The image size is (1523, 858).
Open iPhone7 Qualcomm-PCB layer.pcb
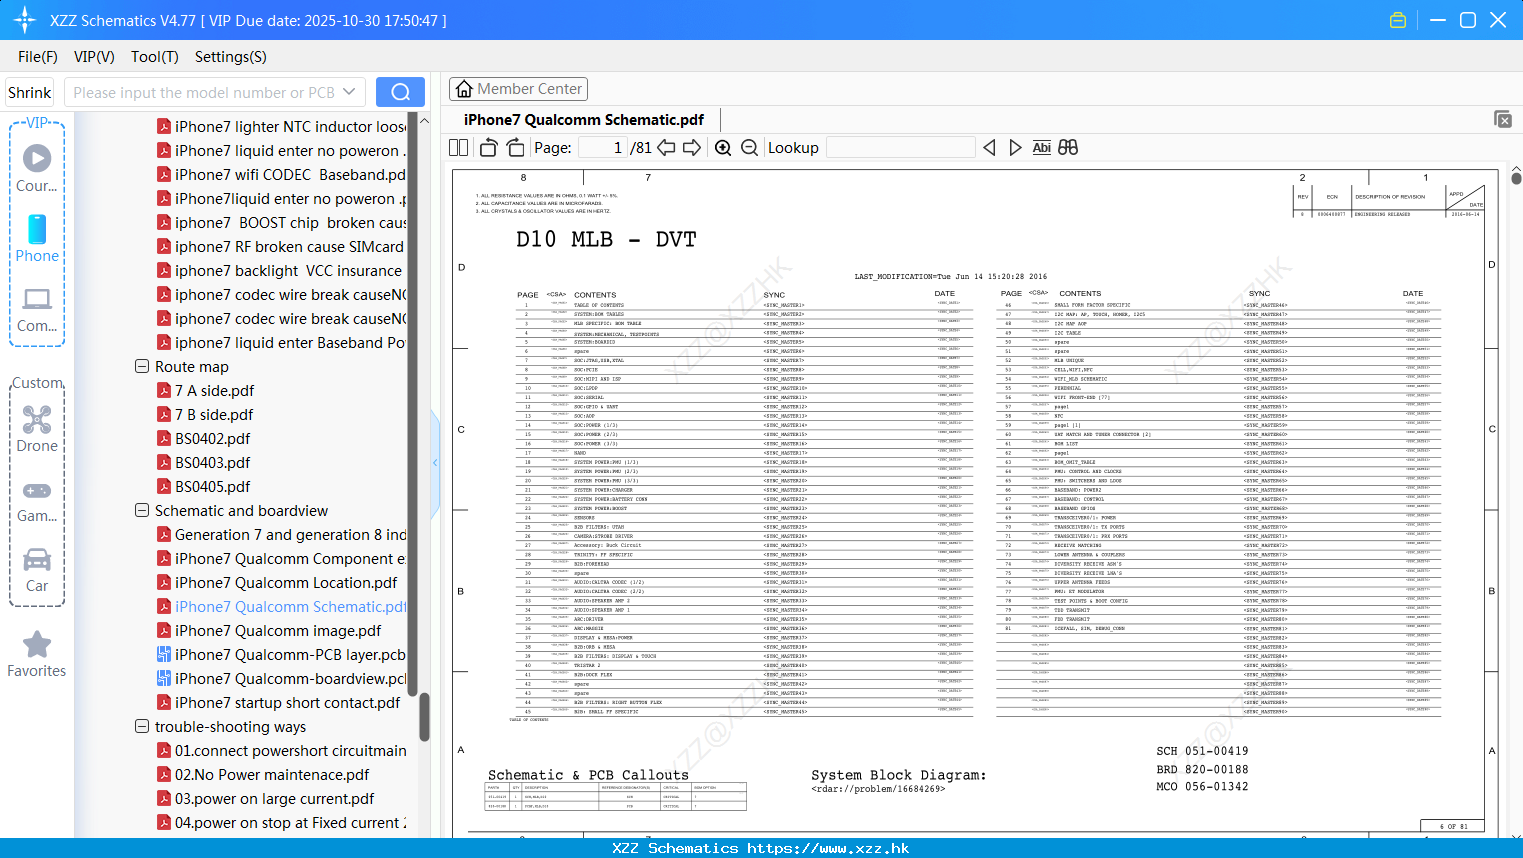[282, 654]
